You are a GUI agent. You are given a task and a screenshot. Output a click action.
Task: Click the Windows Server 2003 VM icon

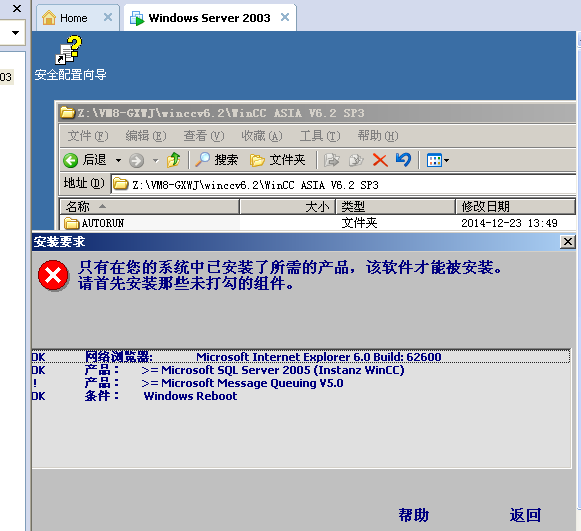(137, 18)
